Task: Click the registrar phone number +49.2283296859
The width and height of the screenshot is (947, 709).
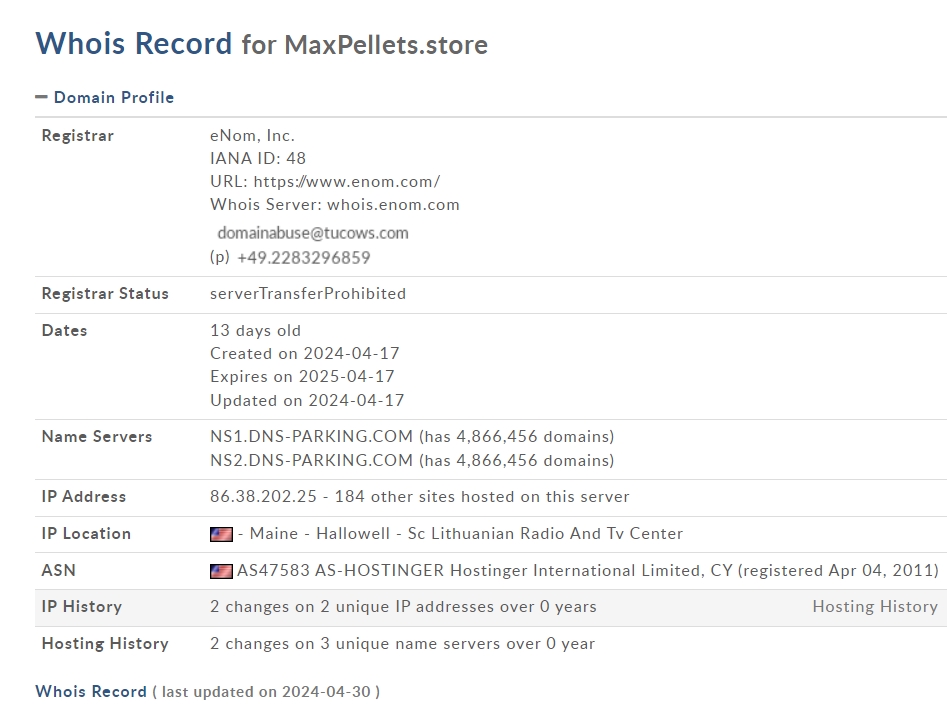Action: pos(304,258)
